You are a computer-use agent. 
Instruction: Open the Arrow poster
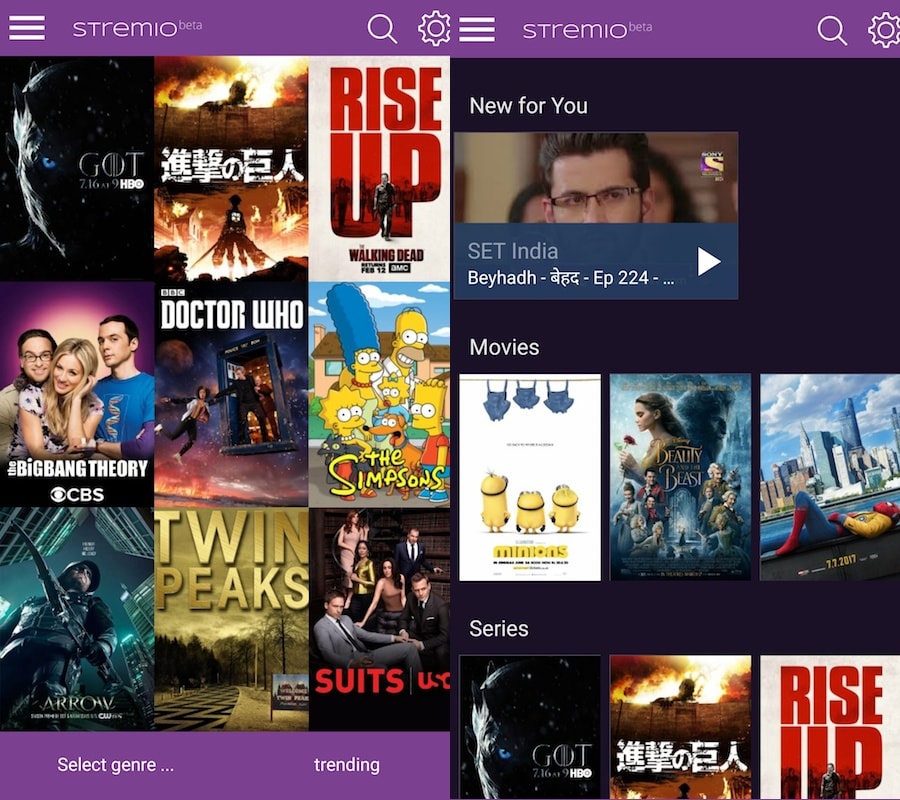(x=77, y=619)
